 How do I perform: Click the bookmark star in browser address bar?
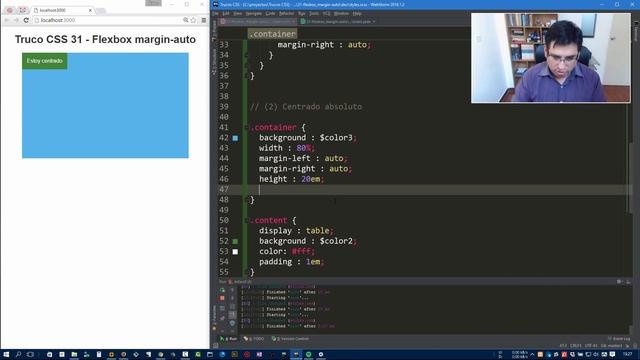(193, 20)
